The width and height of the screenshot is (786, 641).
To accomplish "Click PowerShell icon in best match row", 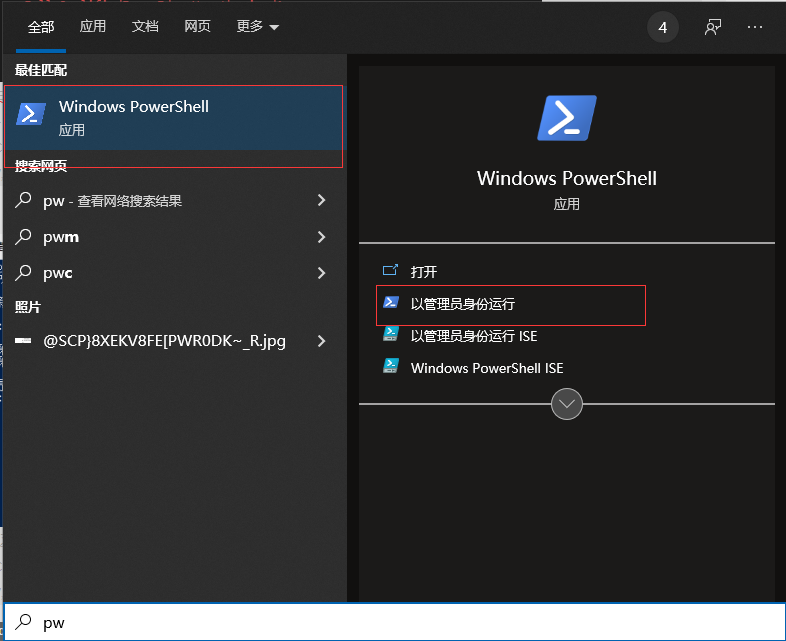I will pos(31,114).
